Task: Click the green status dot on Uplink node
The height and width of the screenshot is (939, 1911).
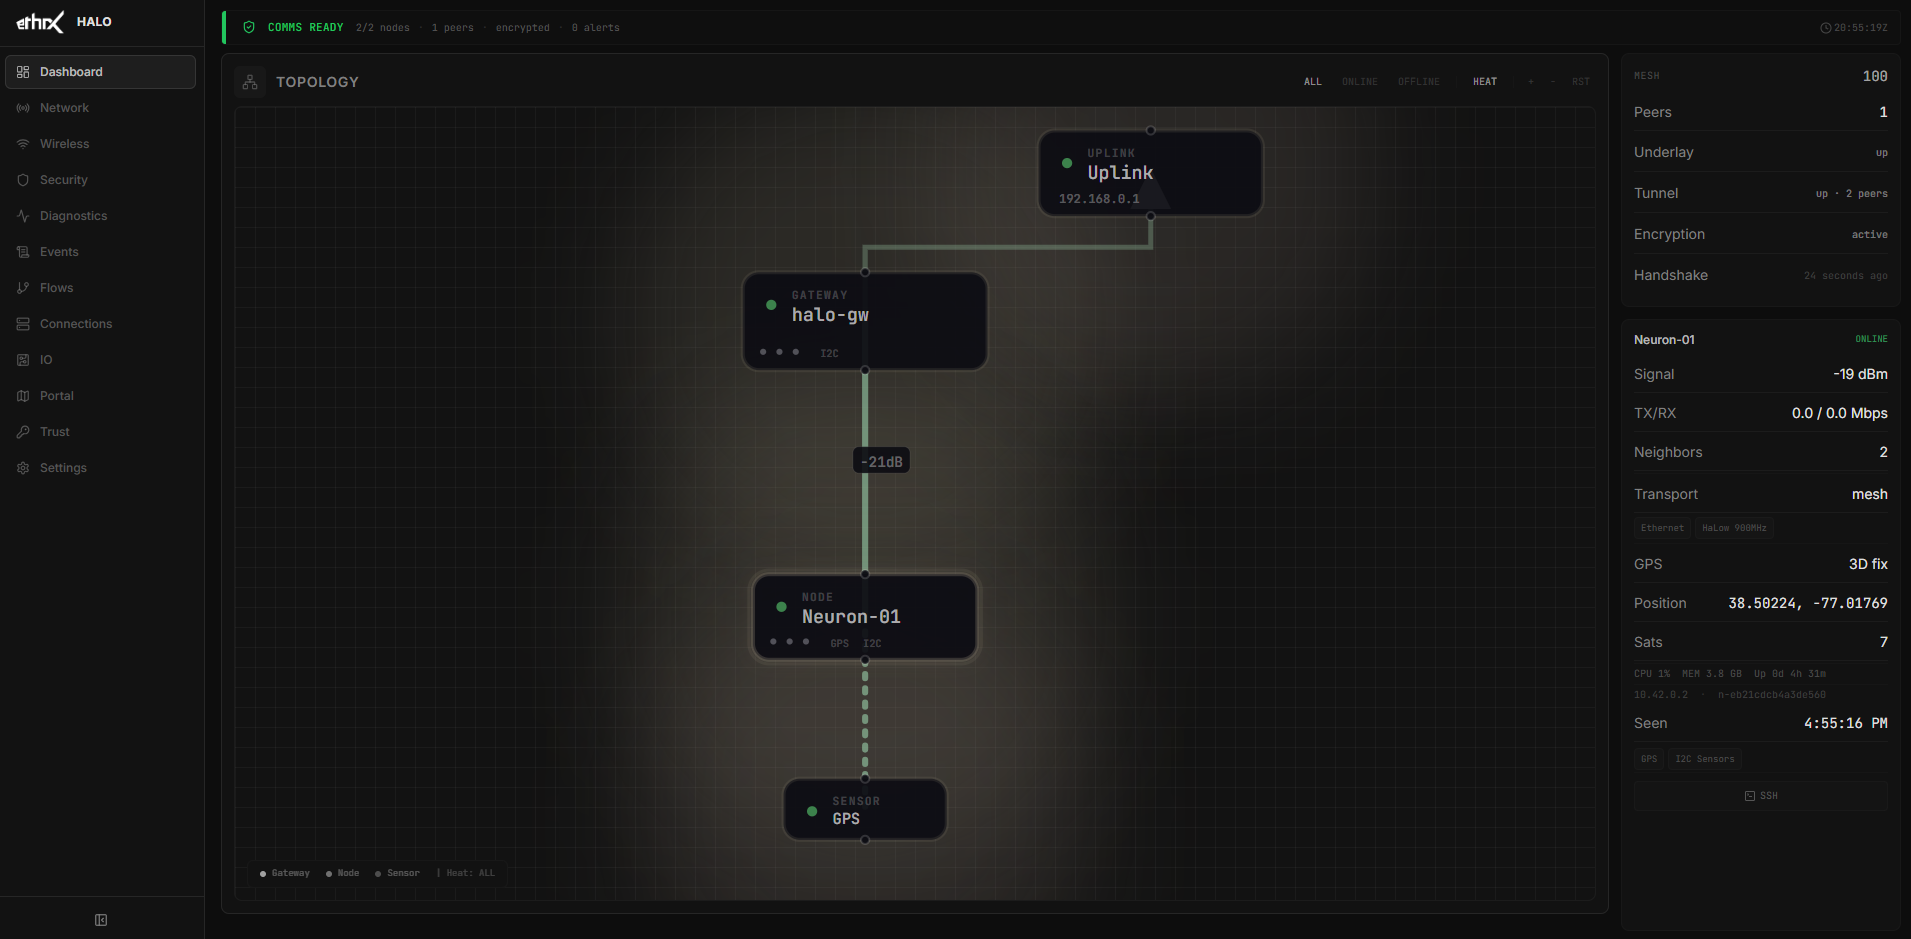Action: (1067, 163)
